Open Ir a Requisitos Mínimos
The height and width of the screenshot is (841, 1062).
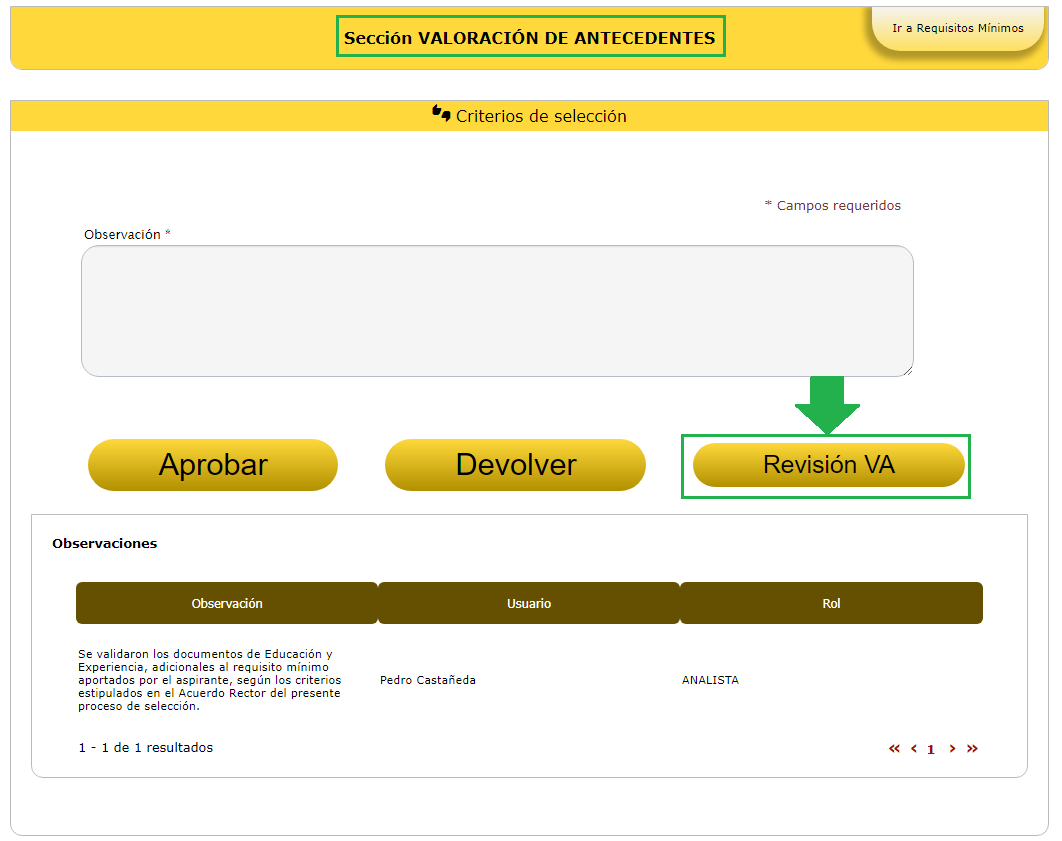coord(957,28)
